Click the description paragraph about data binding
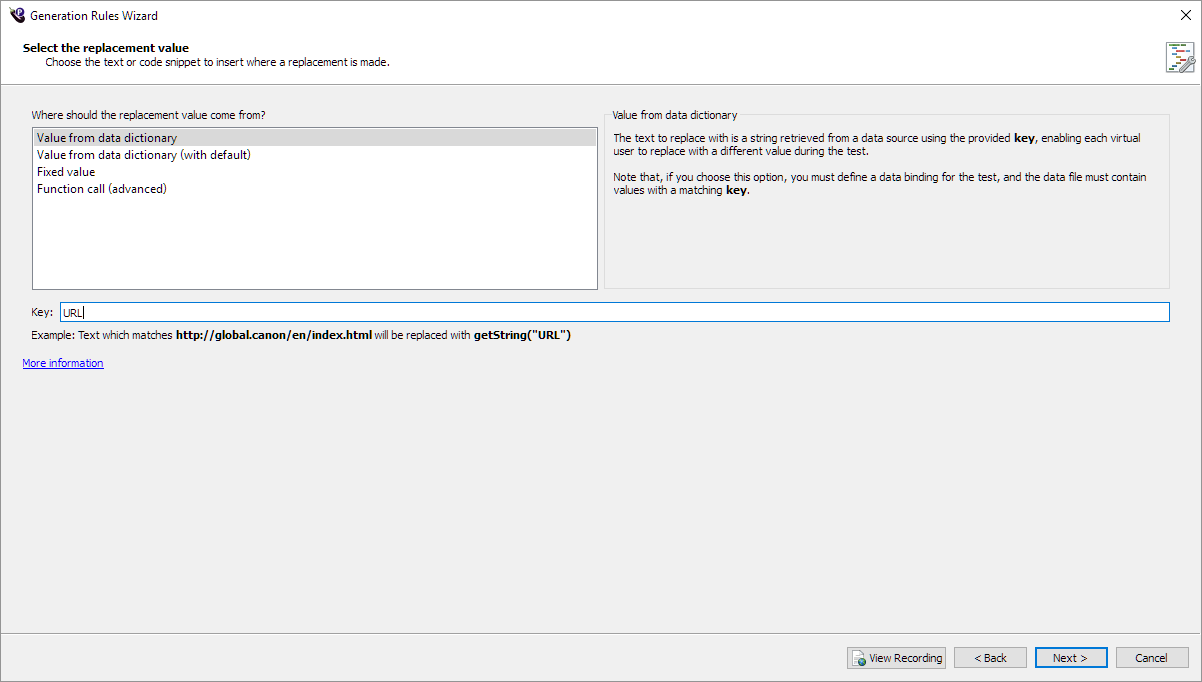 point(879,184)
